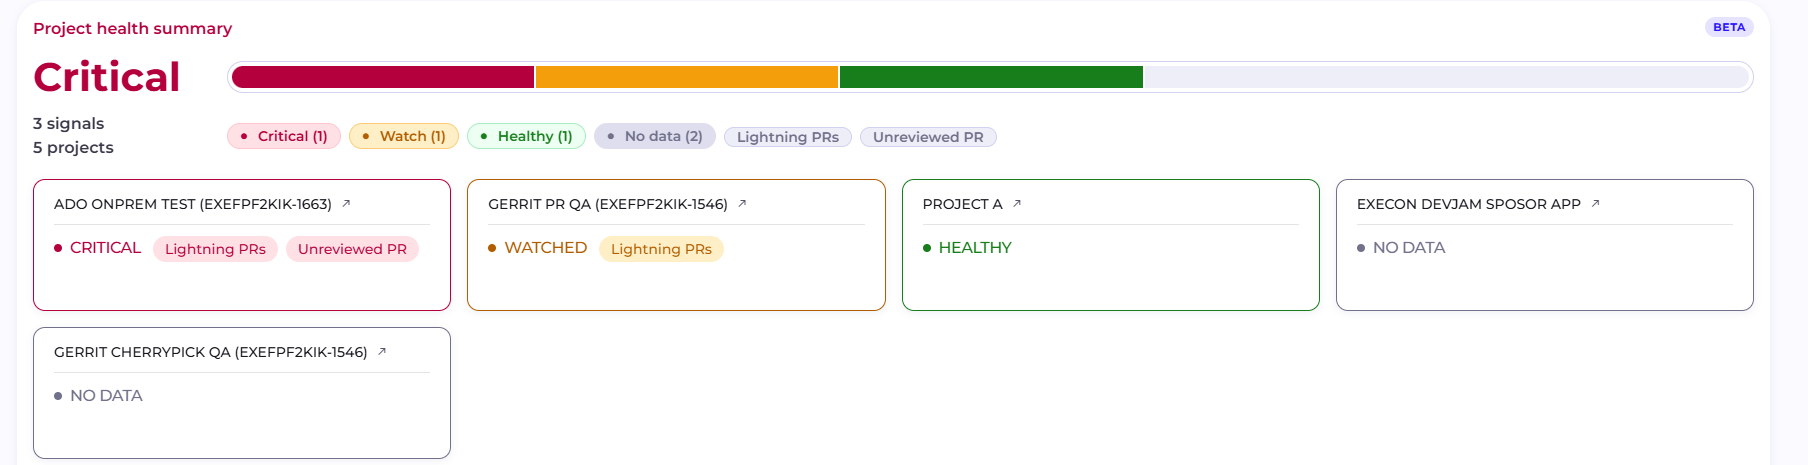
Task: Click the green healthy segment of health bar
Action: coord(991,77)
